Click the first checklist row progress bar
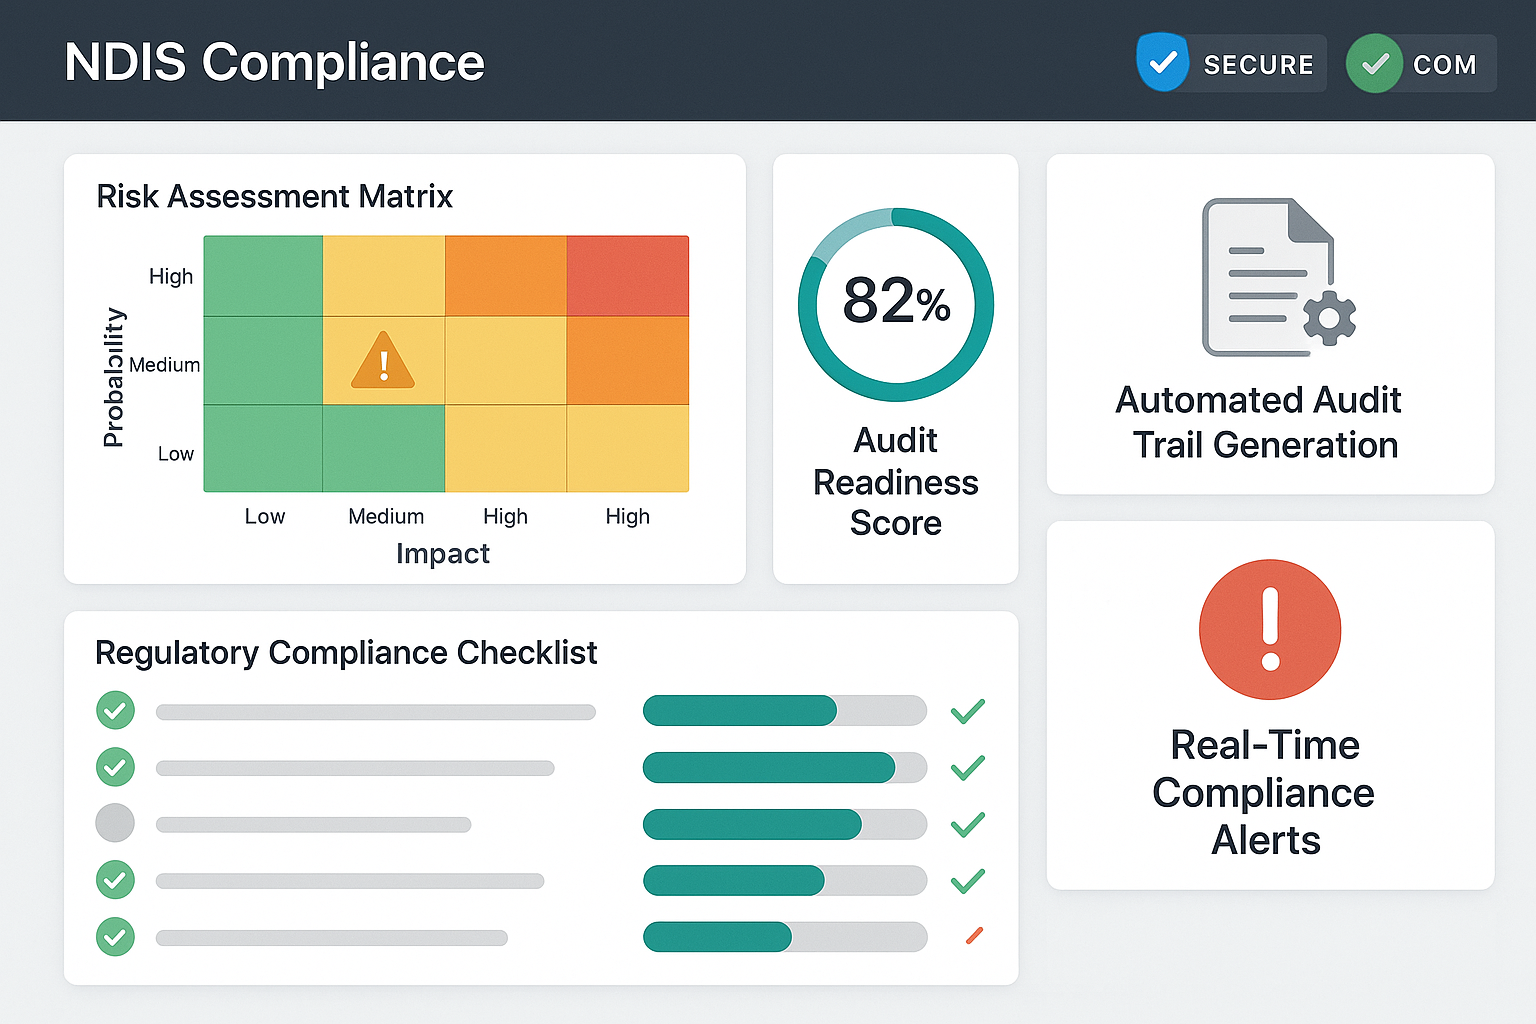 coord(785,710)
